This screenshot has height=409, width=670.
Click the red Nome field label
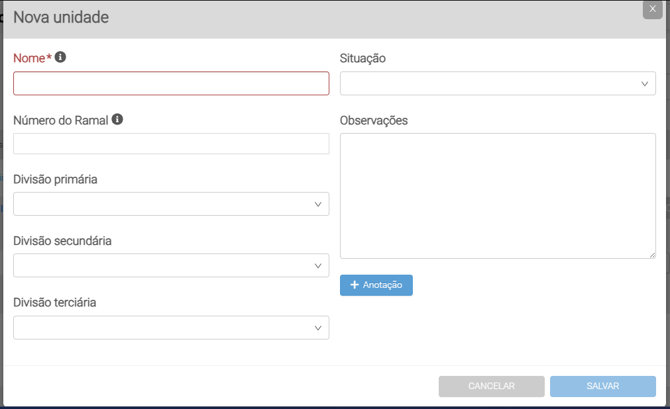point(30,59)
